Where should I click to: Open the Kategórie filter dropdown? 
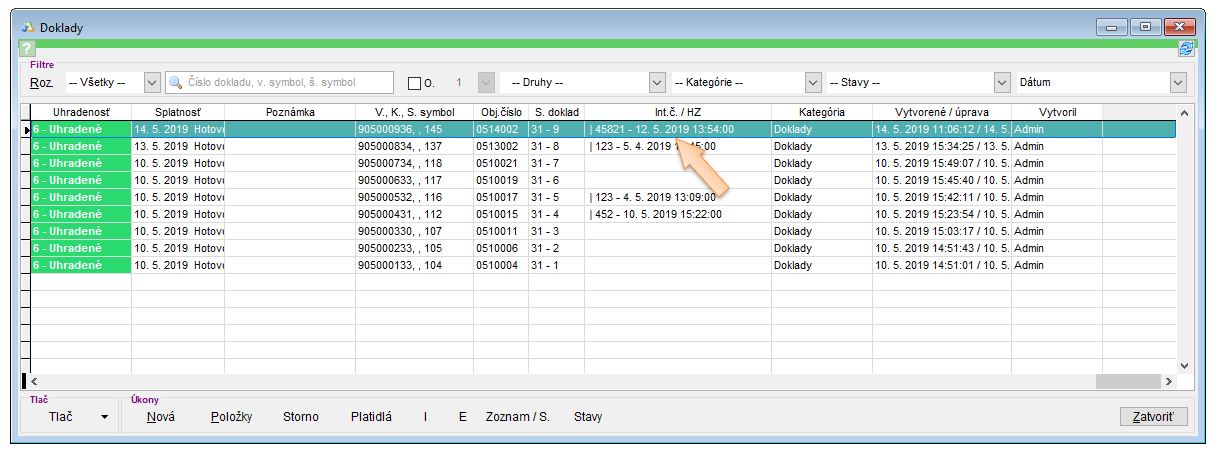(813, 83)
